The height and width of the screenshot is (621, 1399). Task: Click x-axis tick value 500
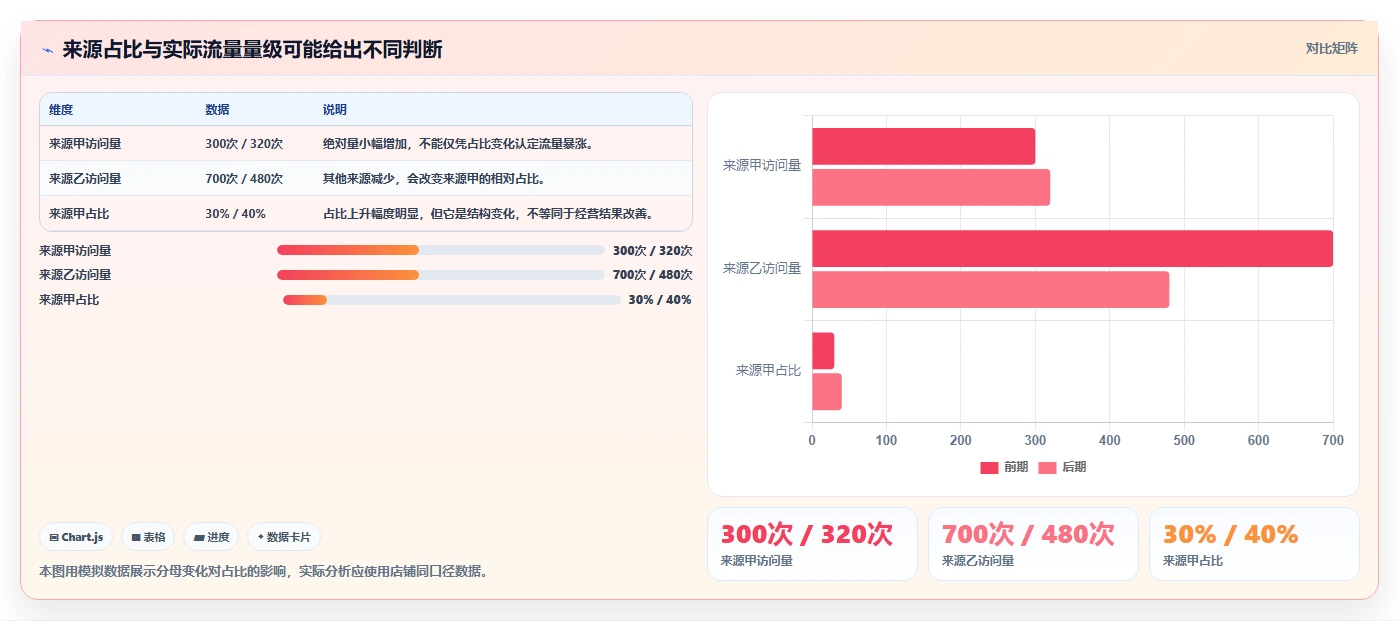(x=1184, y=440)
